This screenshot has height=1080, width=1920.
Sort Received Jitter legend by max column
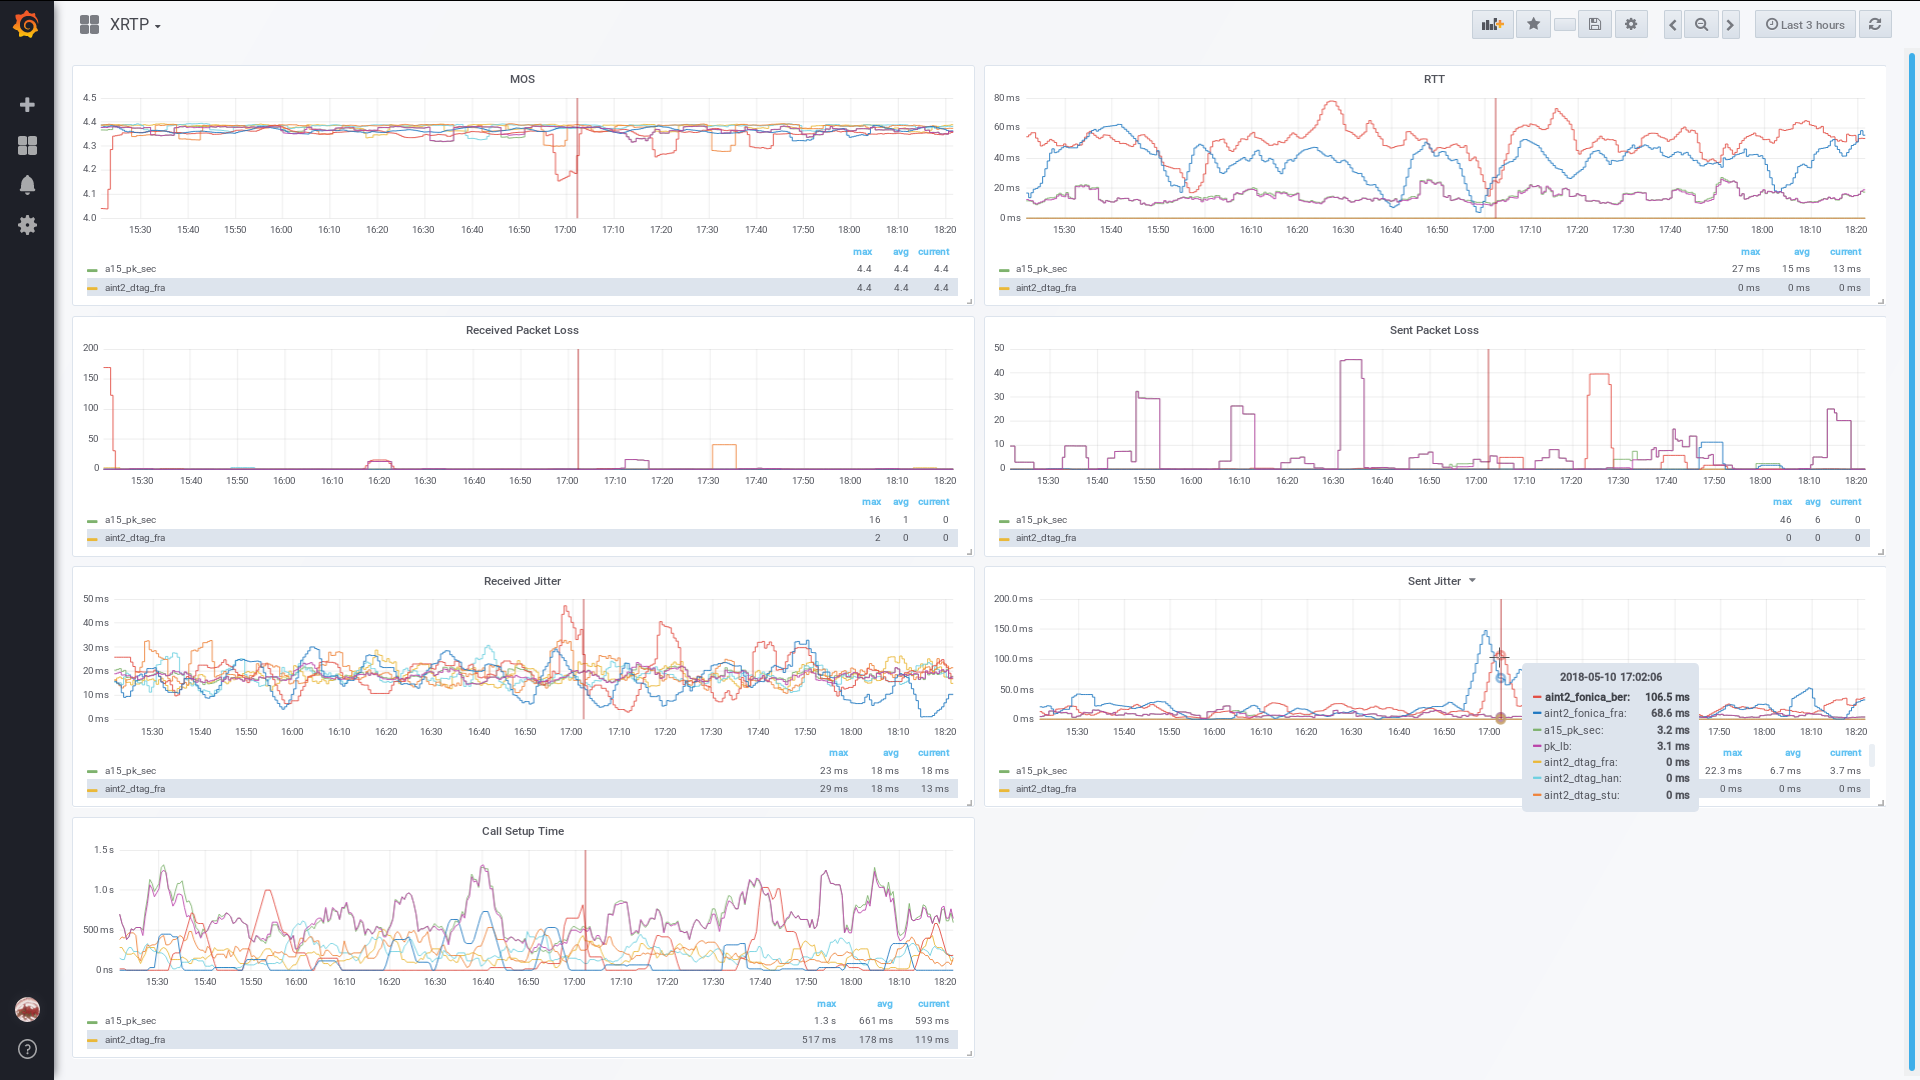pos(838,753)
